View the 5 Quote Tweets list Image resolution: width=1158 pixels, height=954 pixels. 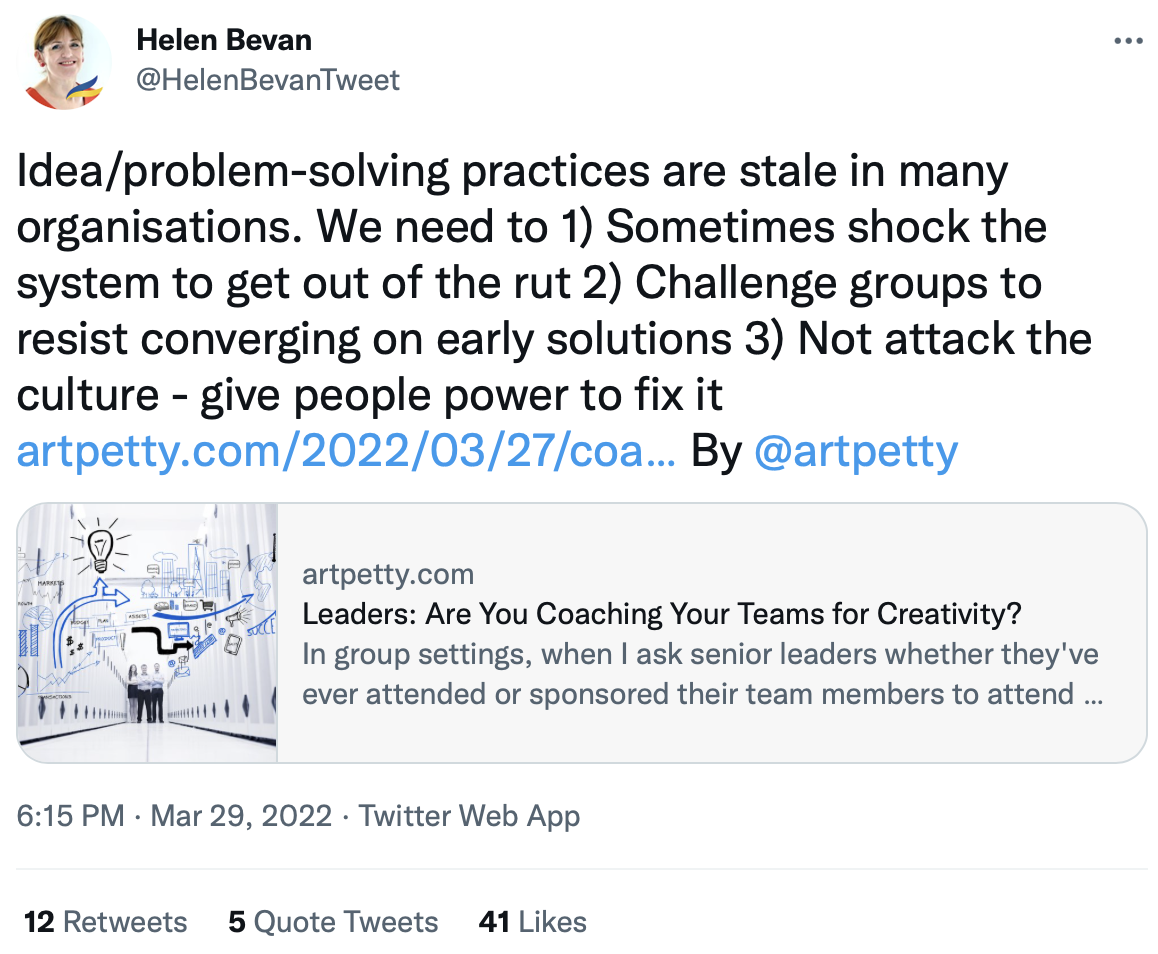pyautogui.click(x=333, y=922)
